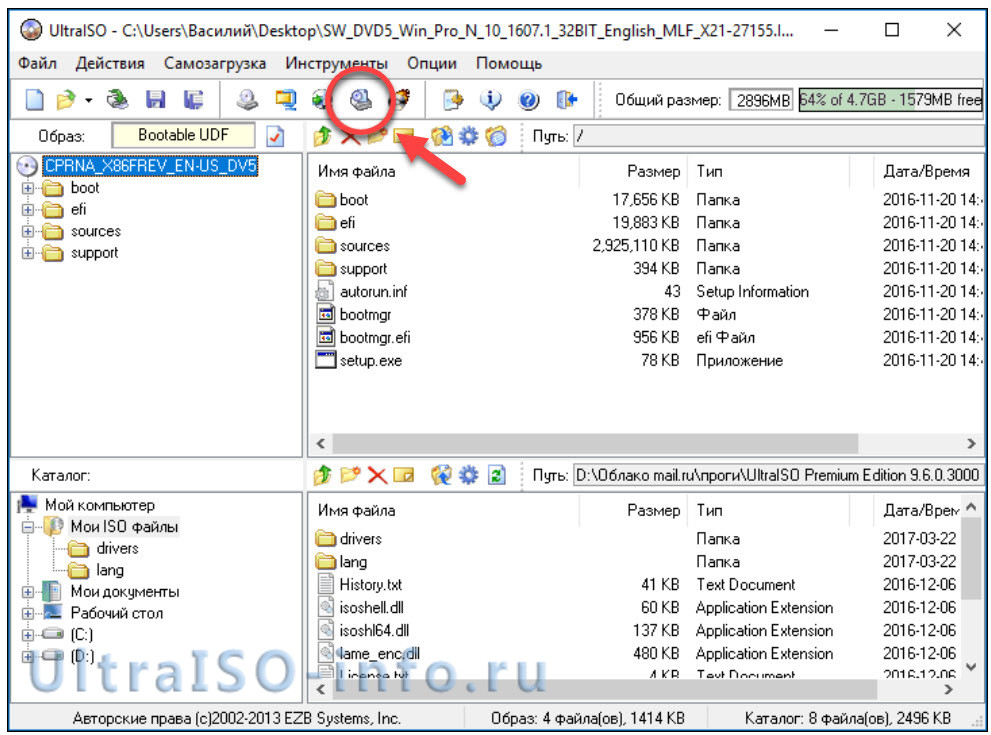Click the blue info bubble icon
Screen dimensions: 991x735
(x=490, y=100)
